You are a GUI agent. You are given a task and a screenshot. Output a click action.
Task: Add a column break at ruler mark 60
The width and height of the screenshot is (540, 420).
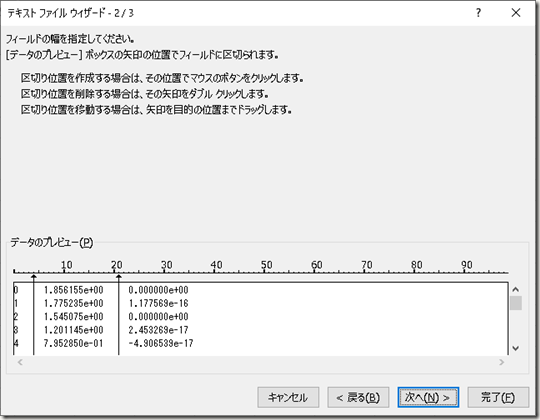315,272
